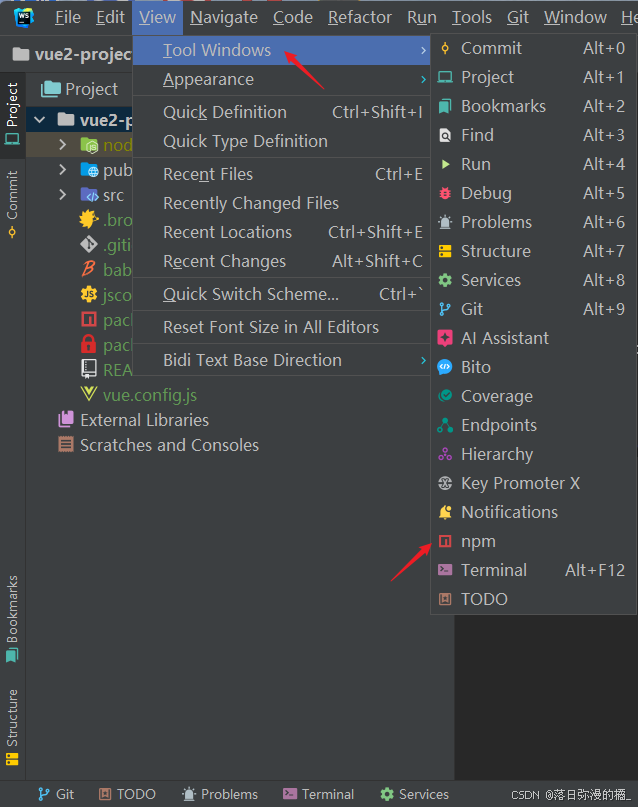Image resolution: width=638 pixels, height=807 pixels.
Task: Open the Run menu in menu bar
Action: [x=422, y=17]
